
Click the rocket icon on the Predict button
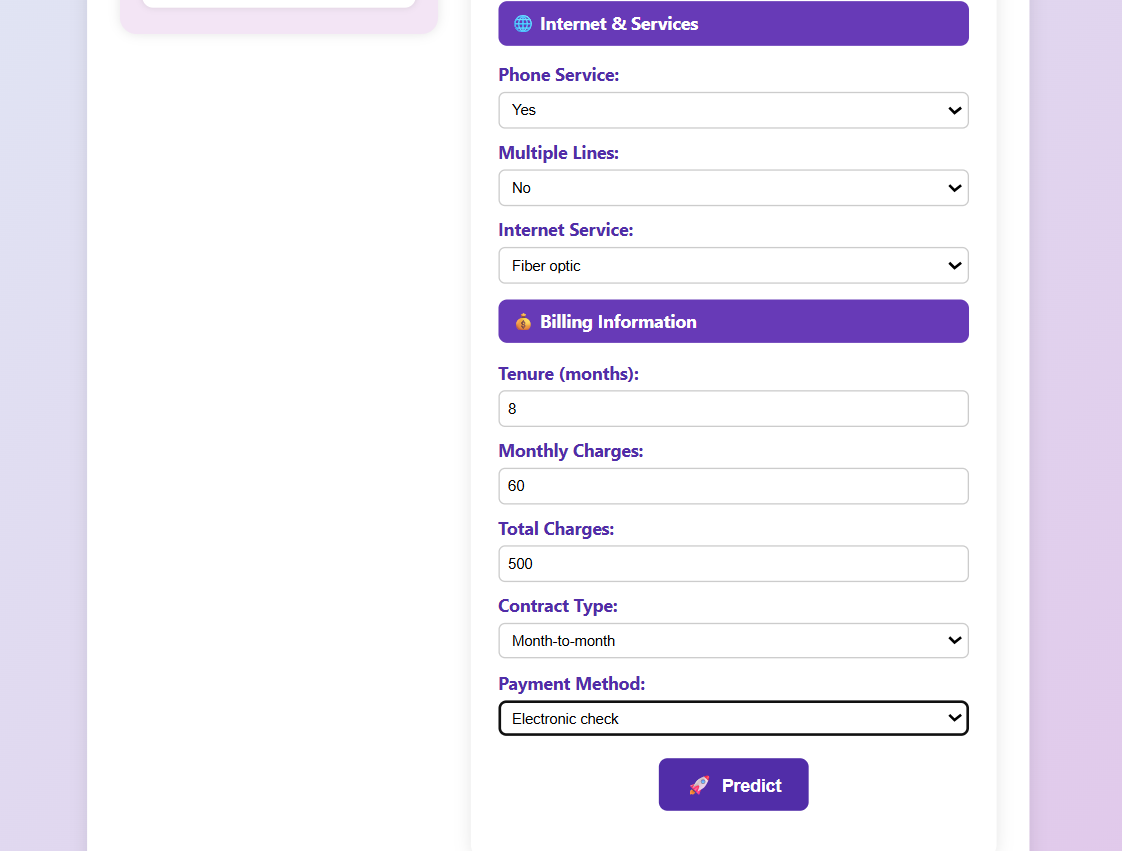coord(699,786)
